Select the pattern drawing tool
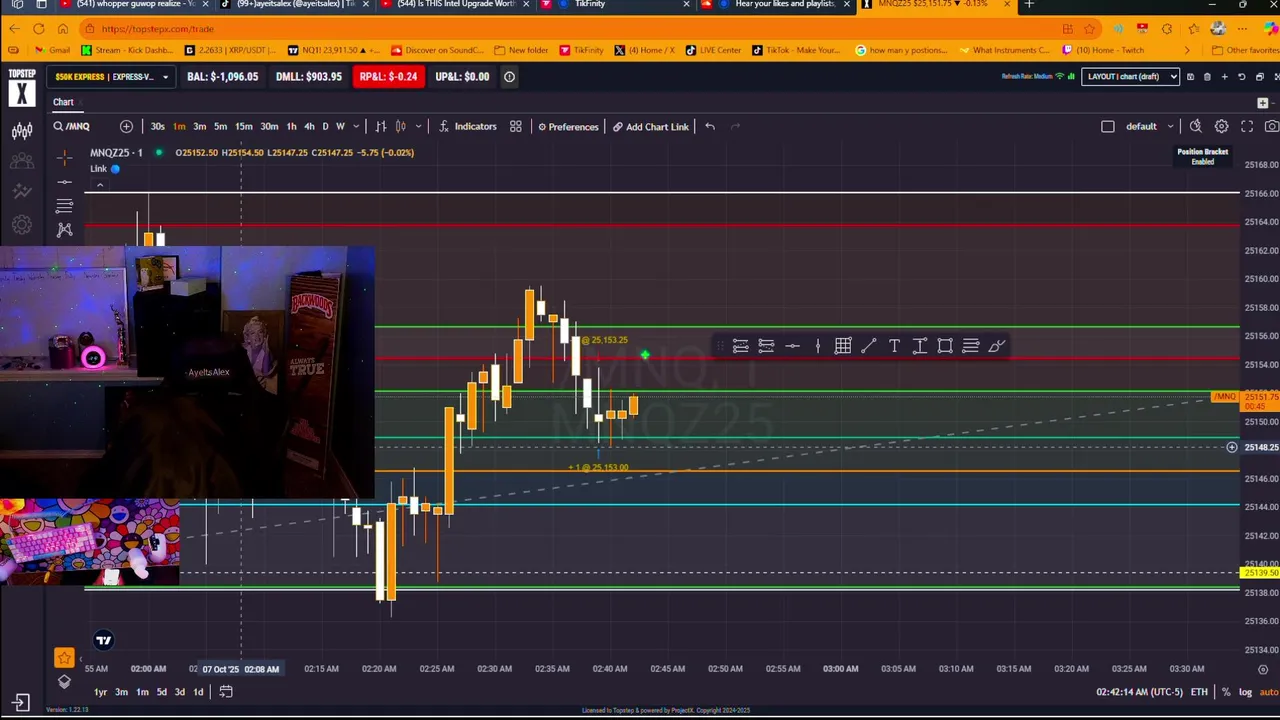This screenshot has width=1280, height=720. click(x=64, y=230)
